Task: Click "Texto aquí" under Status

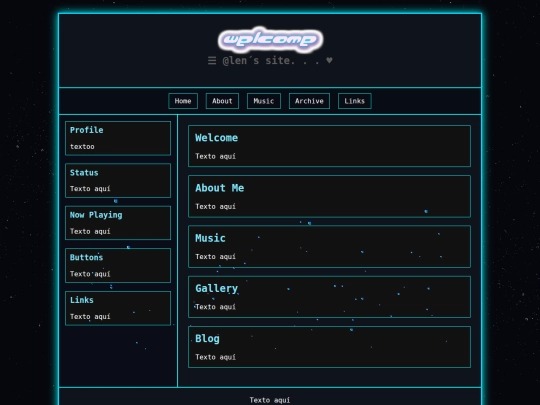Action: (x=90, y=189)
